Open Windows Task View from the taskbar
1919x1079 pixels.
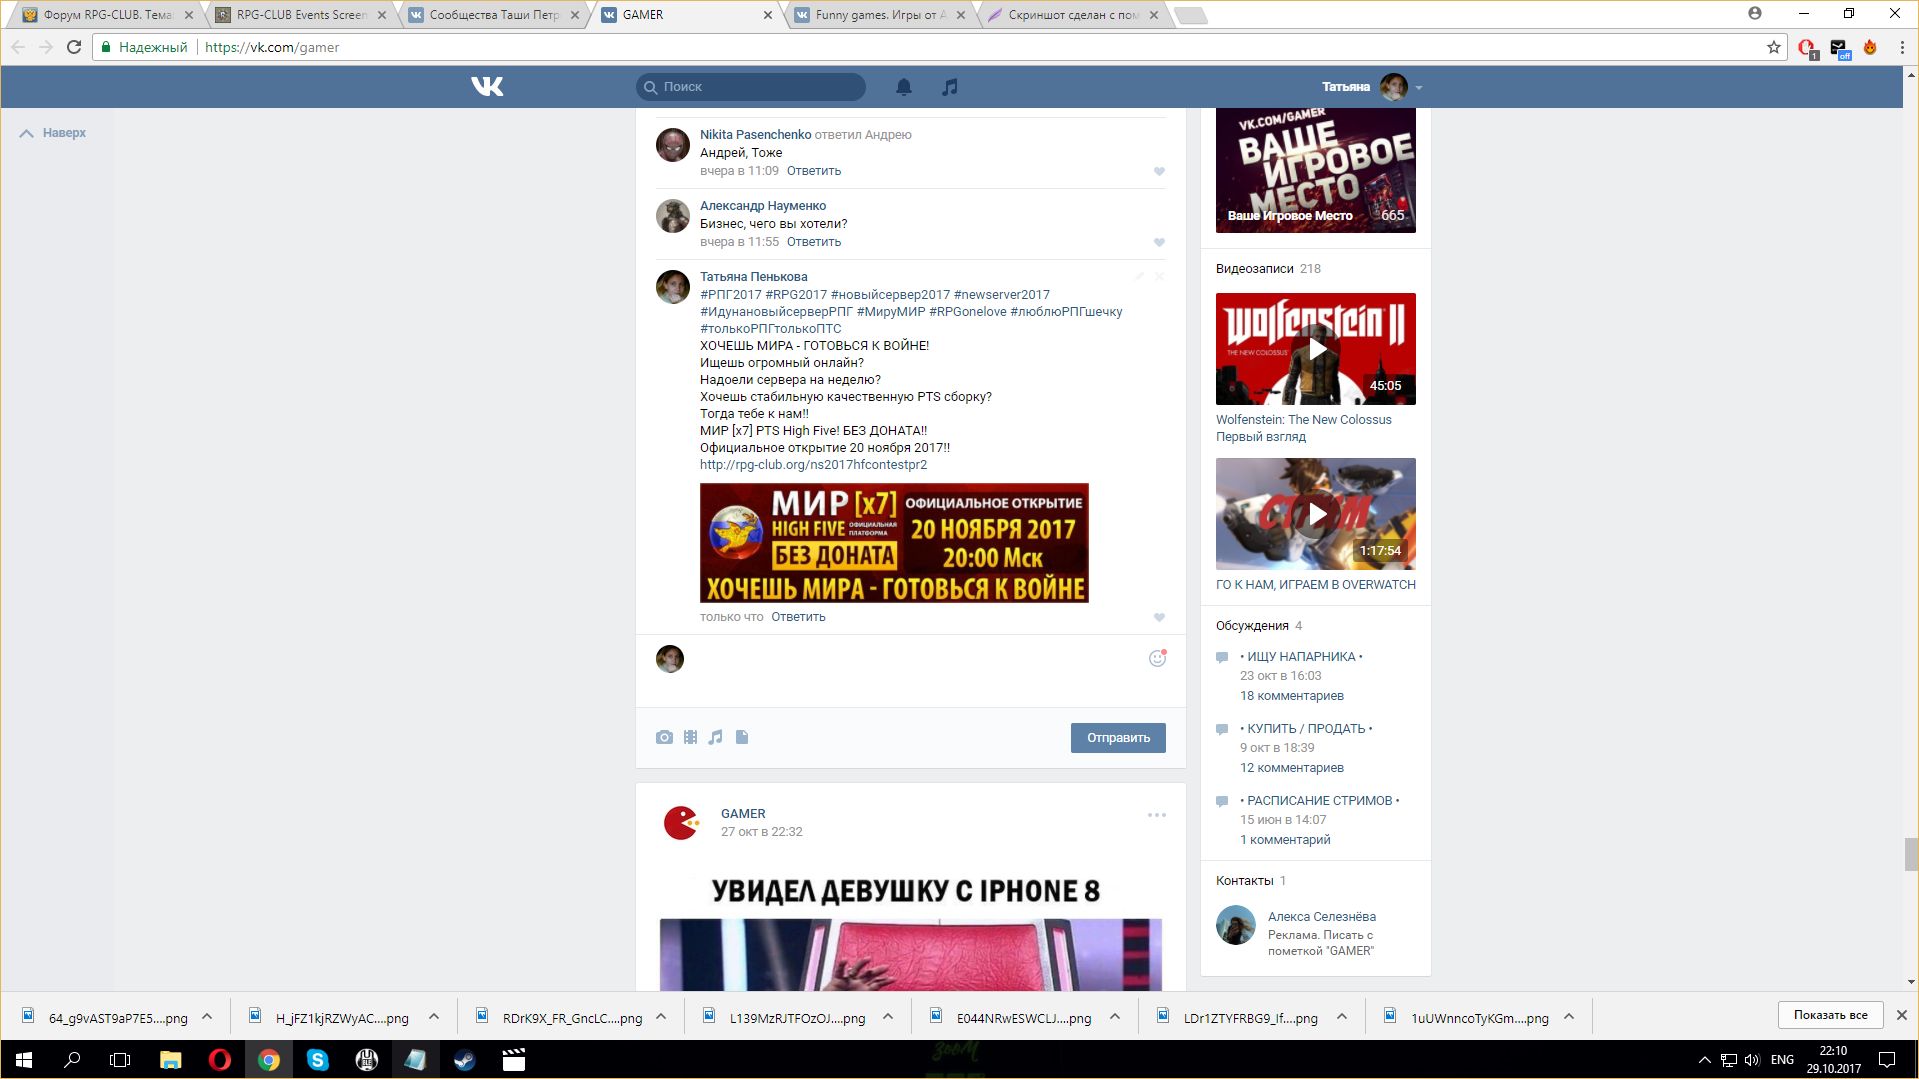point(120,1060)
